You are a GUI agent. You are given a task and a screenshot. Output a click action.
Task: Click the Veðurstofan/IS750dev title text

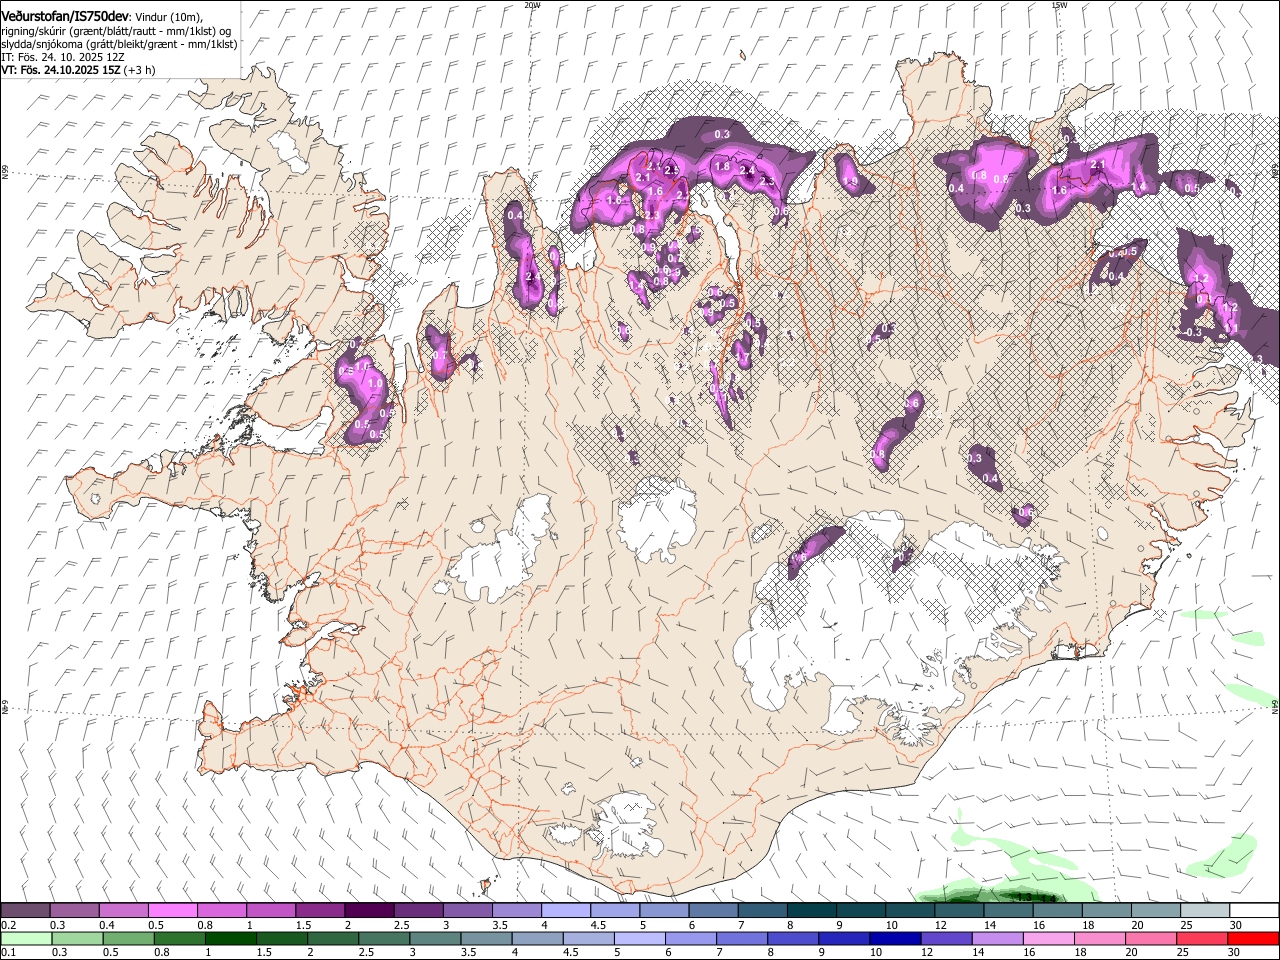[x=65, y=16]
